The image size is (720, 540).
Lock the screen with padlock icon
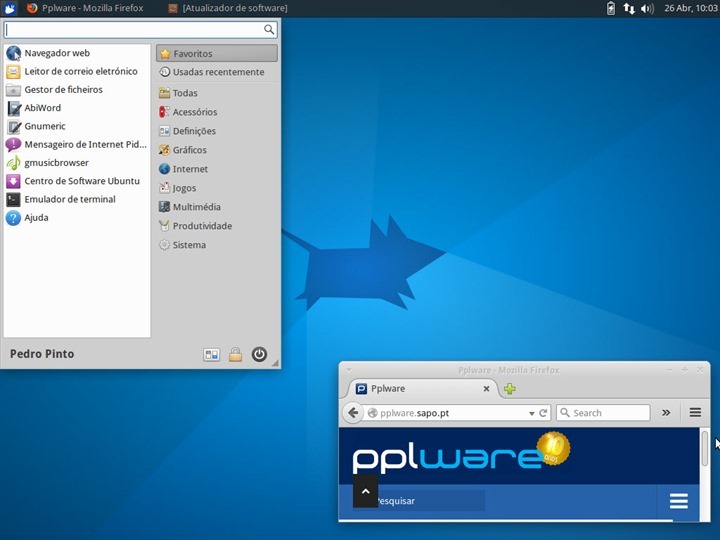tap(236, 354)
